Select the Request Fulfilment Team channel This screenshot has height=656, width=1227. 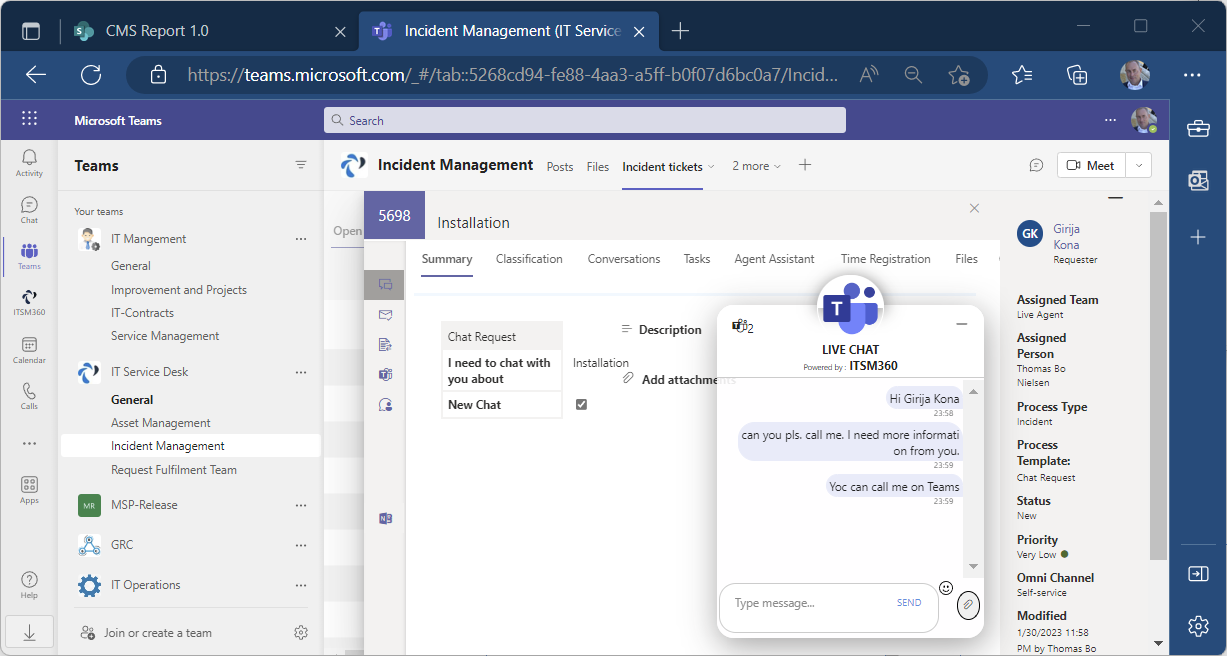(174, 470)
